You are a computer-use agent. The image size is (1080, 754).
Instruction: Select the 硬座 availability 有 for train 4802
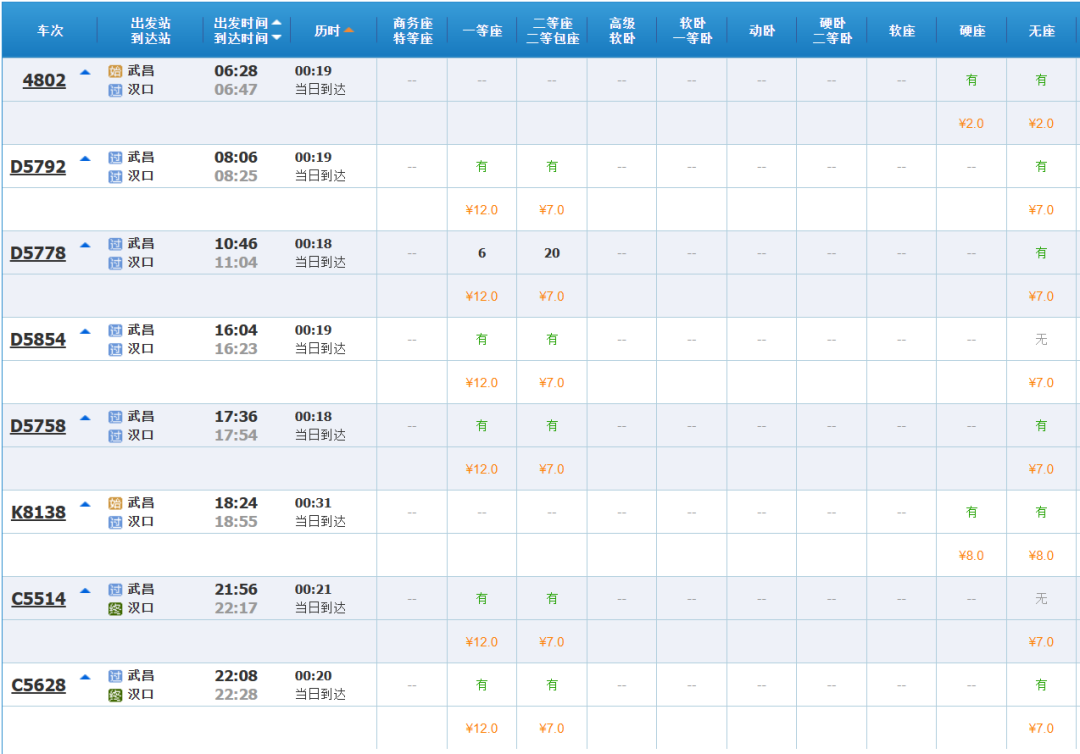tap(971, 80)
